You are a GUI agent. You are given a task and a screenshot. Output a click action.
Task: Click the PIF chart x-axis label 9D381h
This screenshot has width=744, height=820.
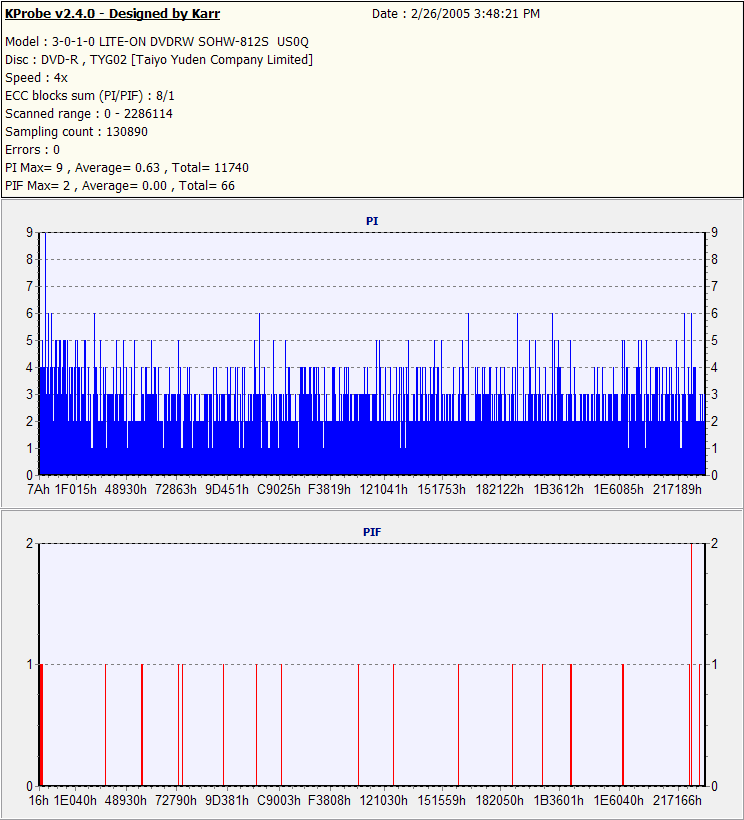(227, 801)
